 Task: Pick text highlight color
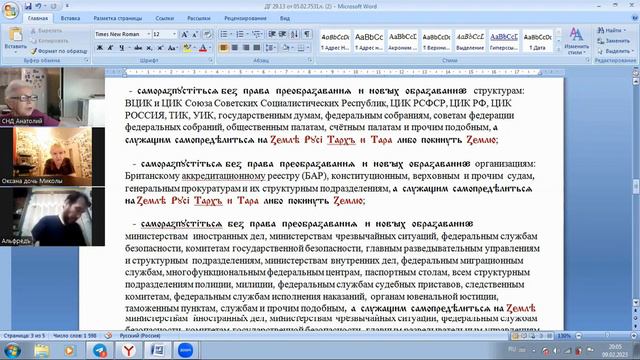(187, 48)
